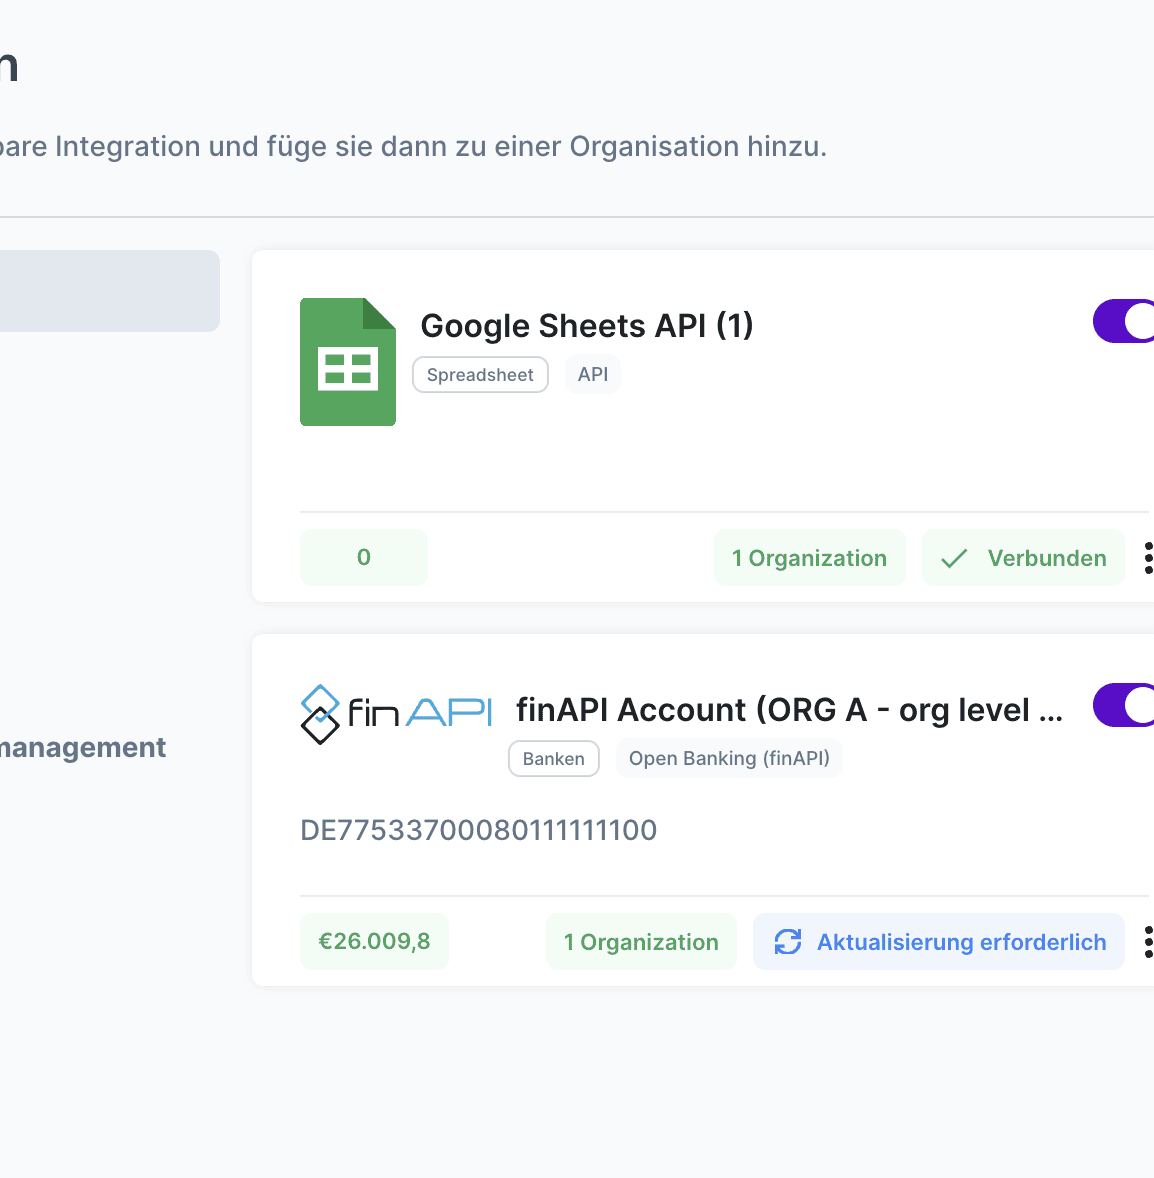Click the checkmark icon next to Verbunden
This screenshot has height=1178, width=1154.
coord(954,558)
